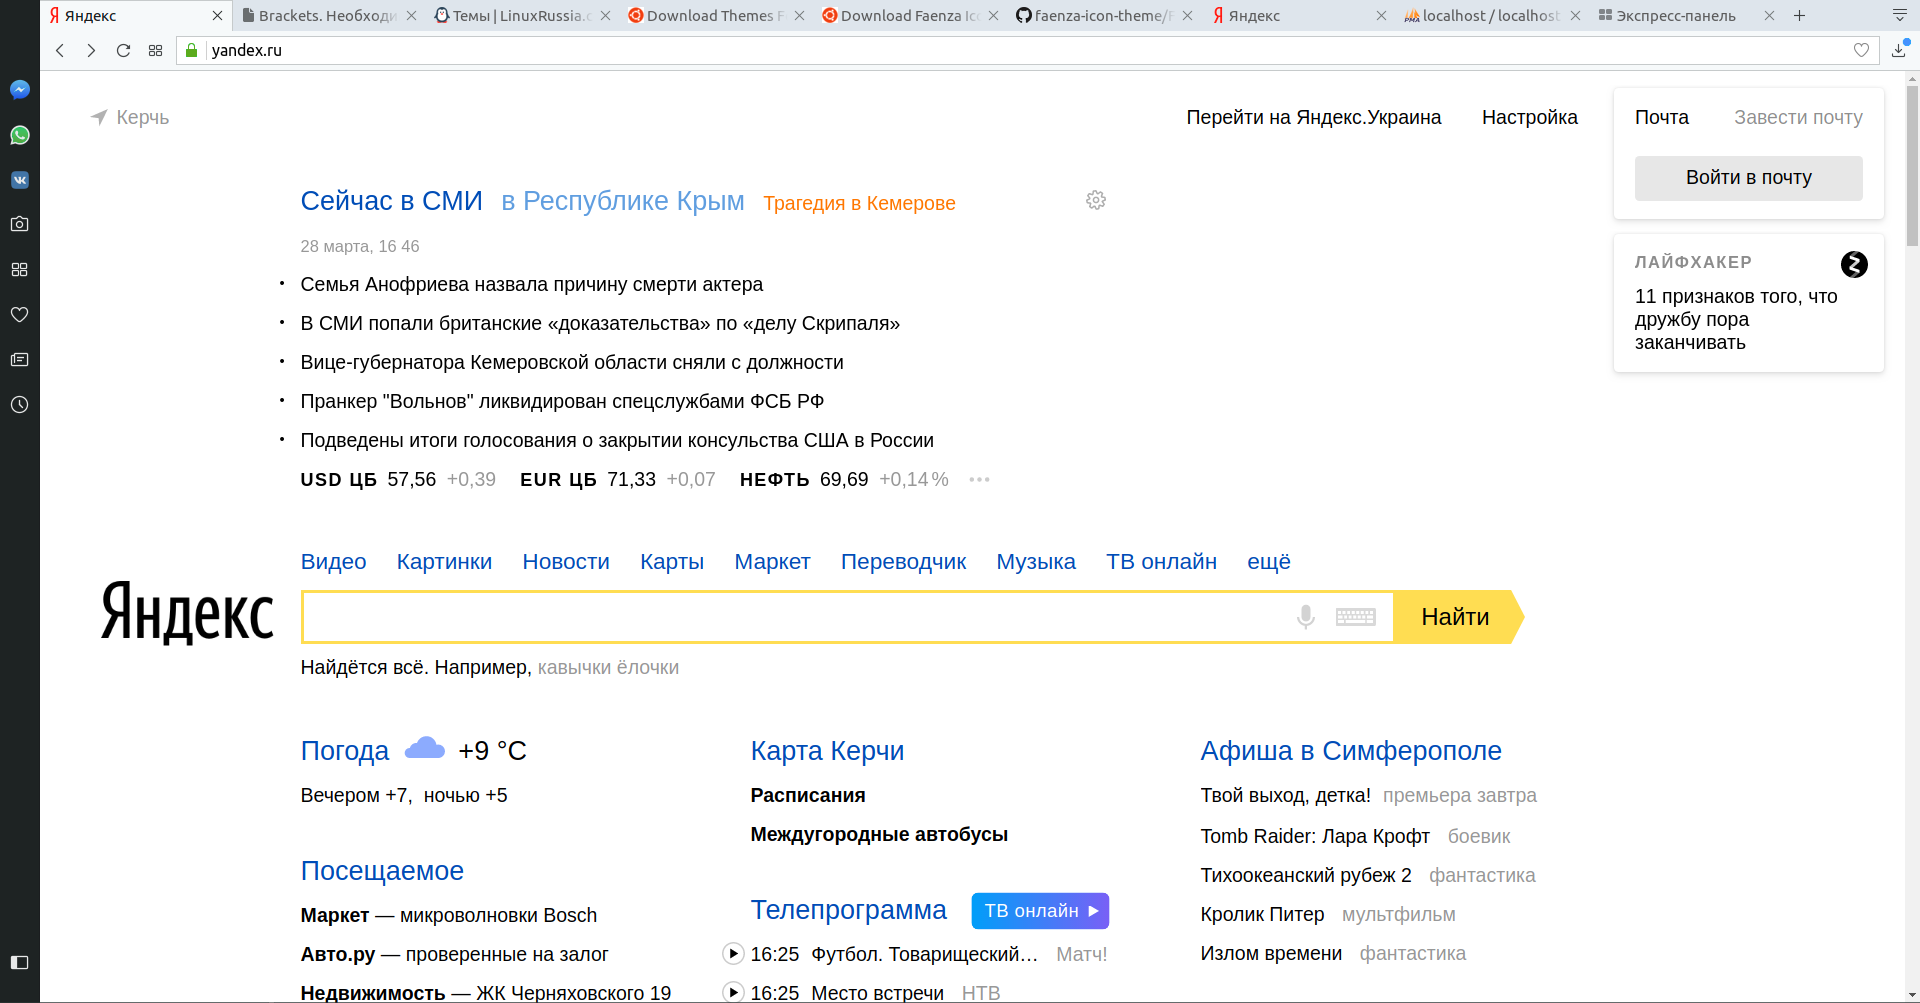Open Messenger in the Opera sidebar
This screenshot has width=1920, height=1003.
pyautogui.click(x=19, y=90)
